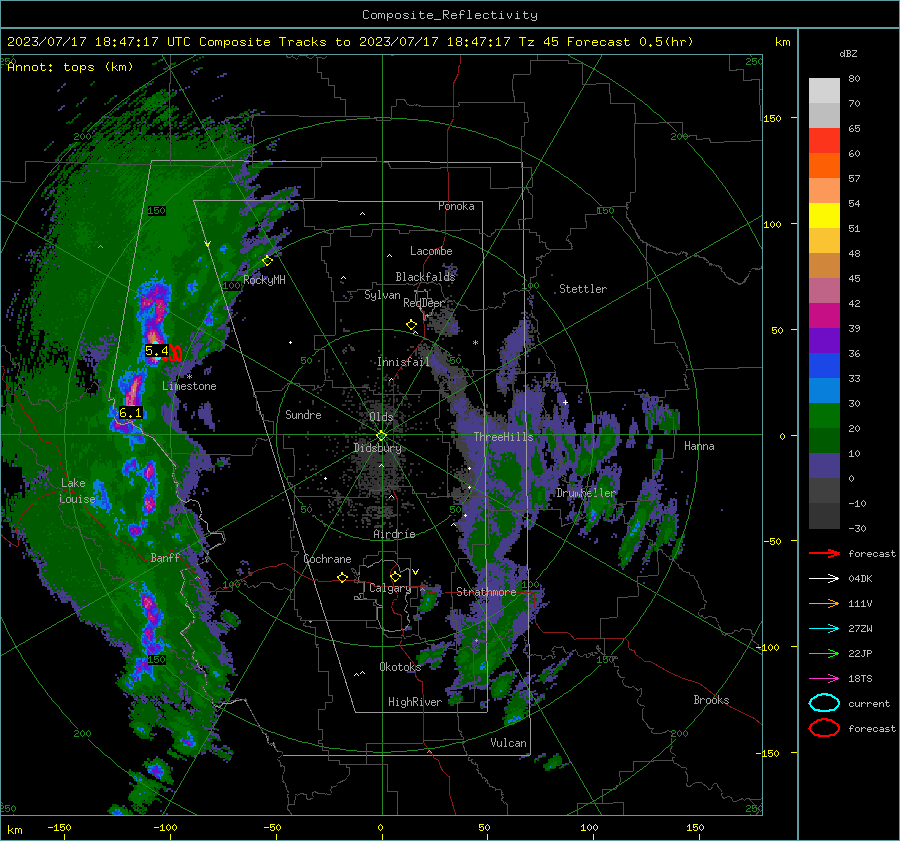This screenshot has width=900, height=841.
Task: Select the yellow diamond marker below Cochrane
Action: [x=342, y=577]
